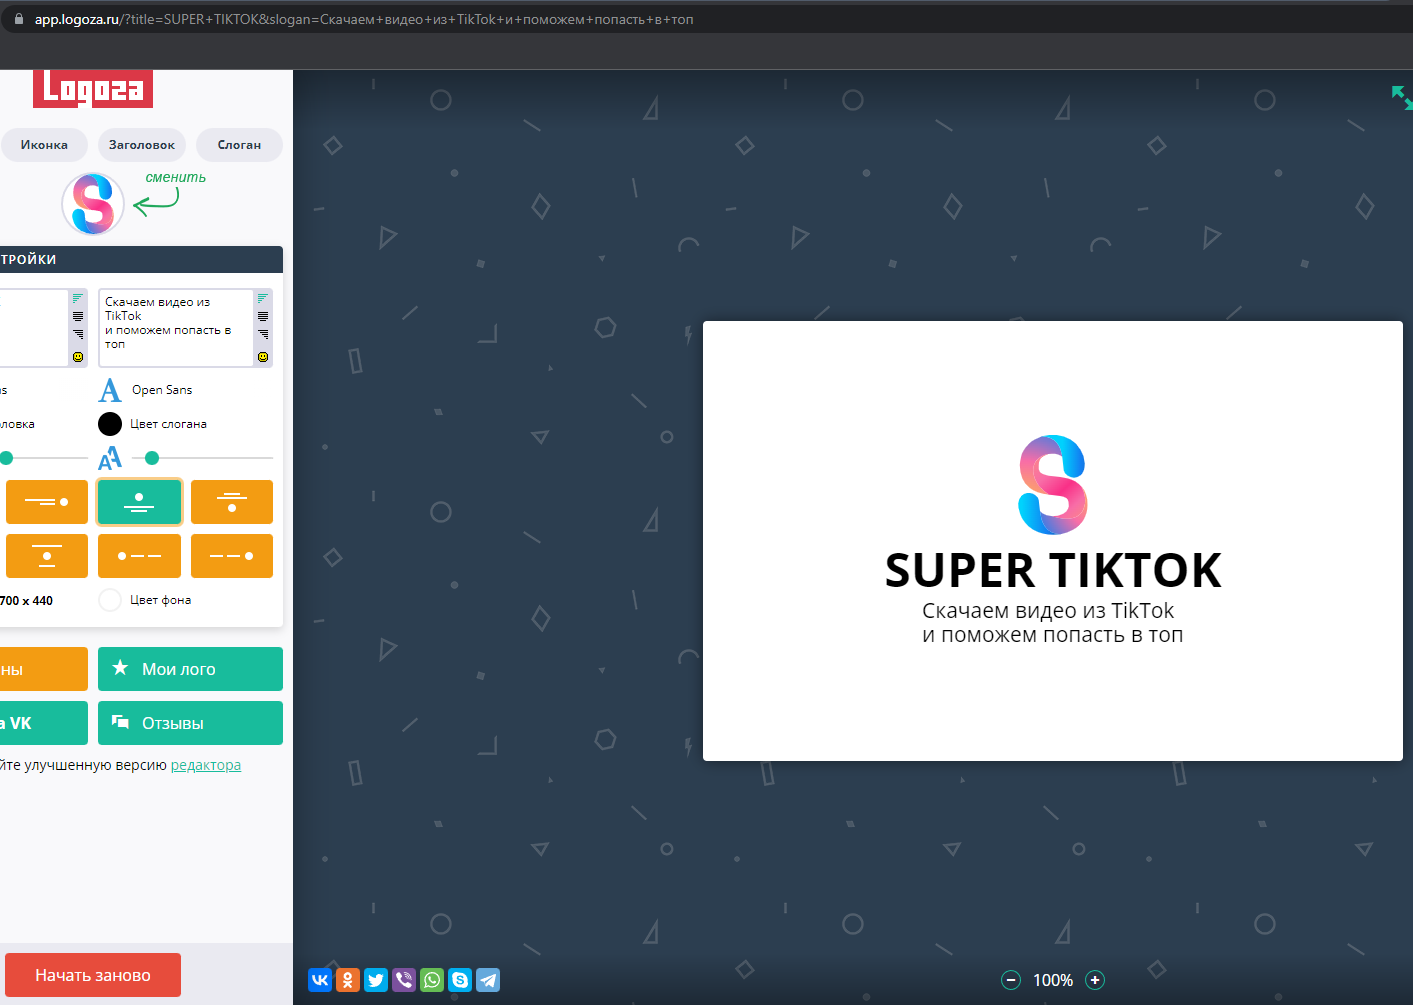Open slogan color picker (Цвет слогана)

pyautogui.click(x=110, y=424)
